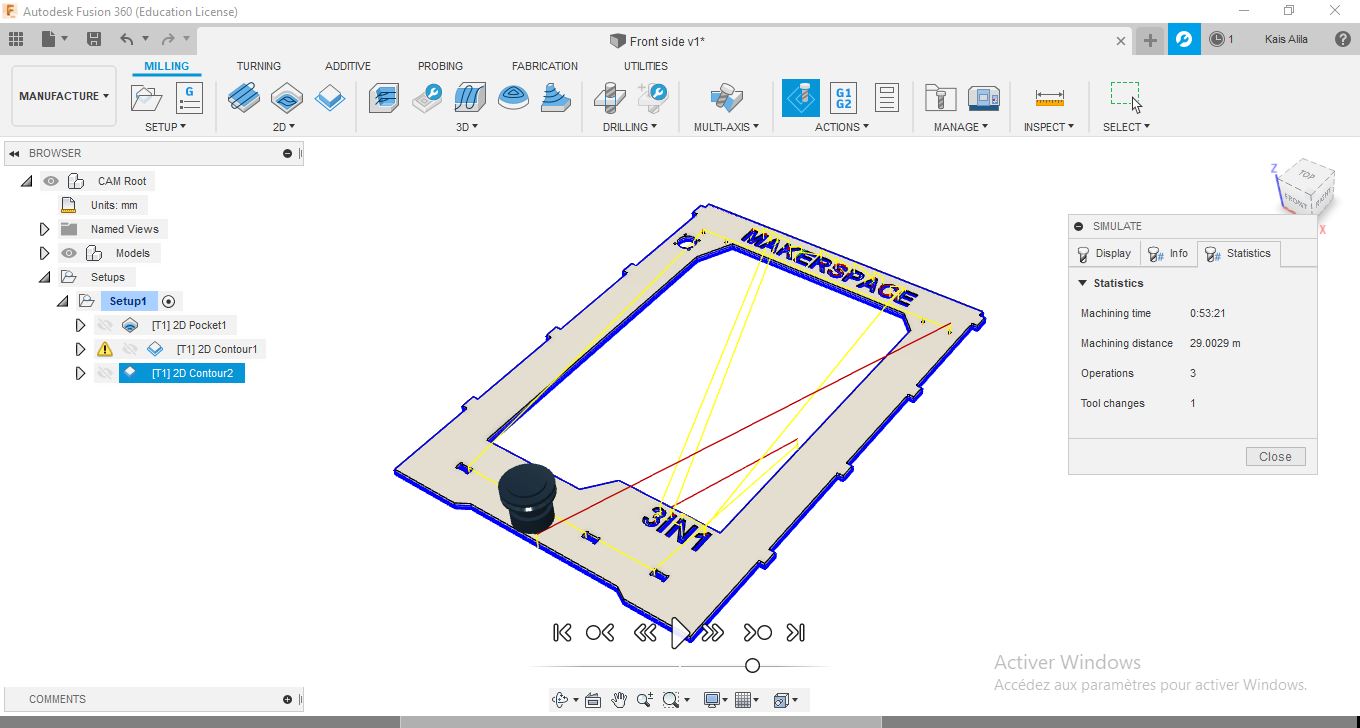Collapse the Setups node
Screen dimensions: 1360x728
44,277
